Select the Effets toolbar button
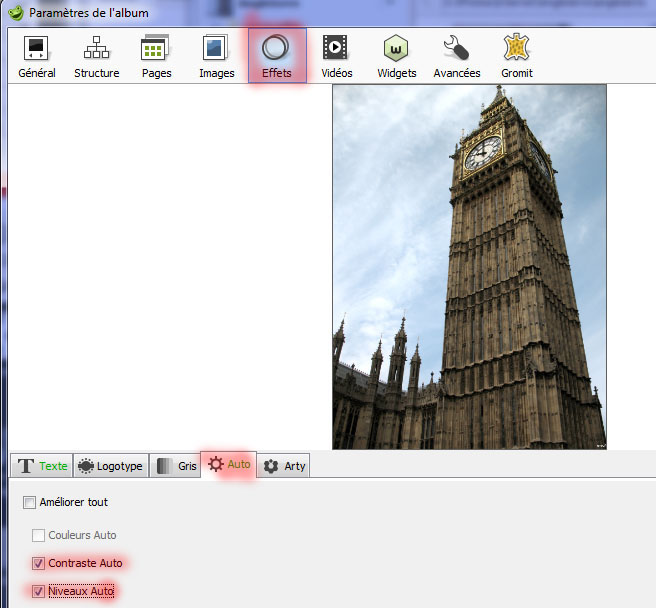 pyautogui.click(x=277, y=56)
